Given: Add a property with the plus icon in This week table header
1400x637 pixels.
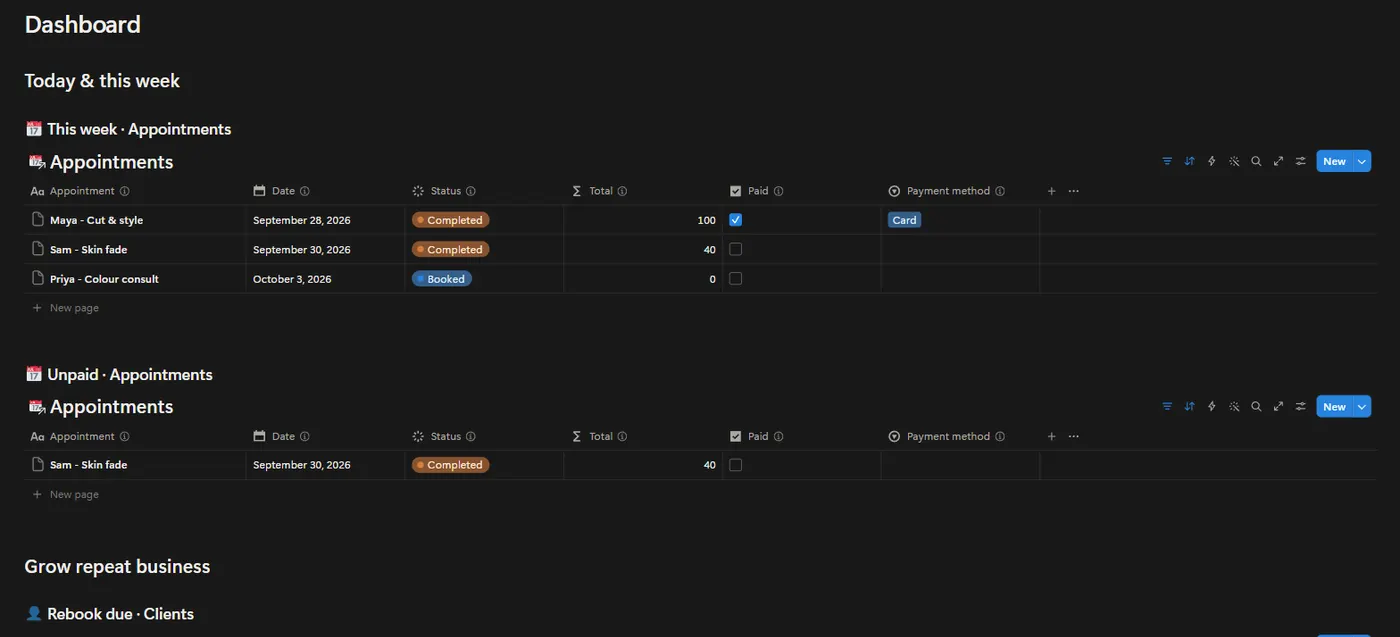Looking at the screenshot, I should coord(1051,191).
